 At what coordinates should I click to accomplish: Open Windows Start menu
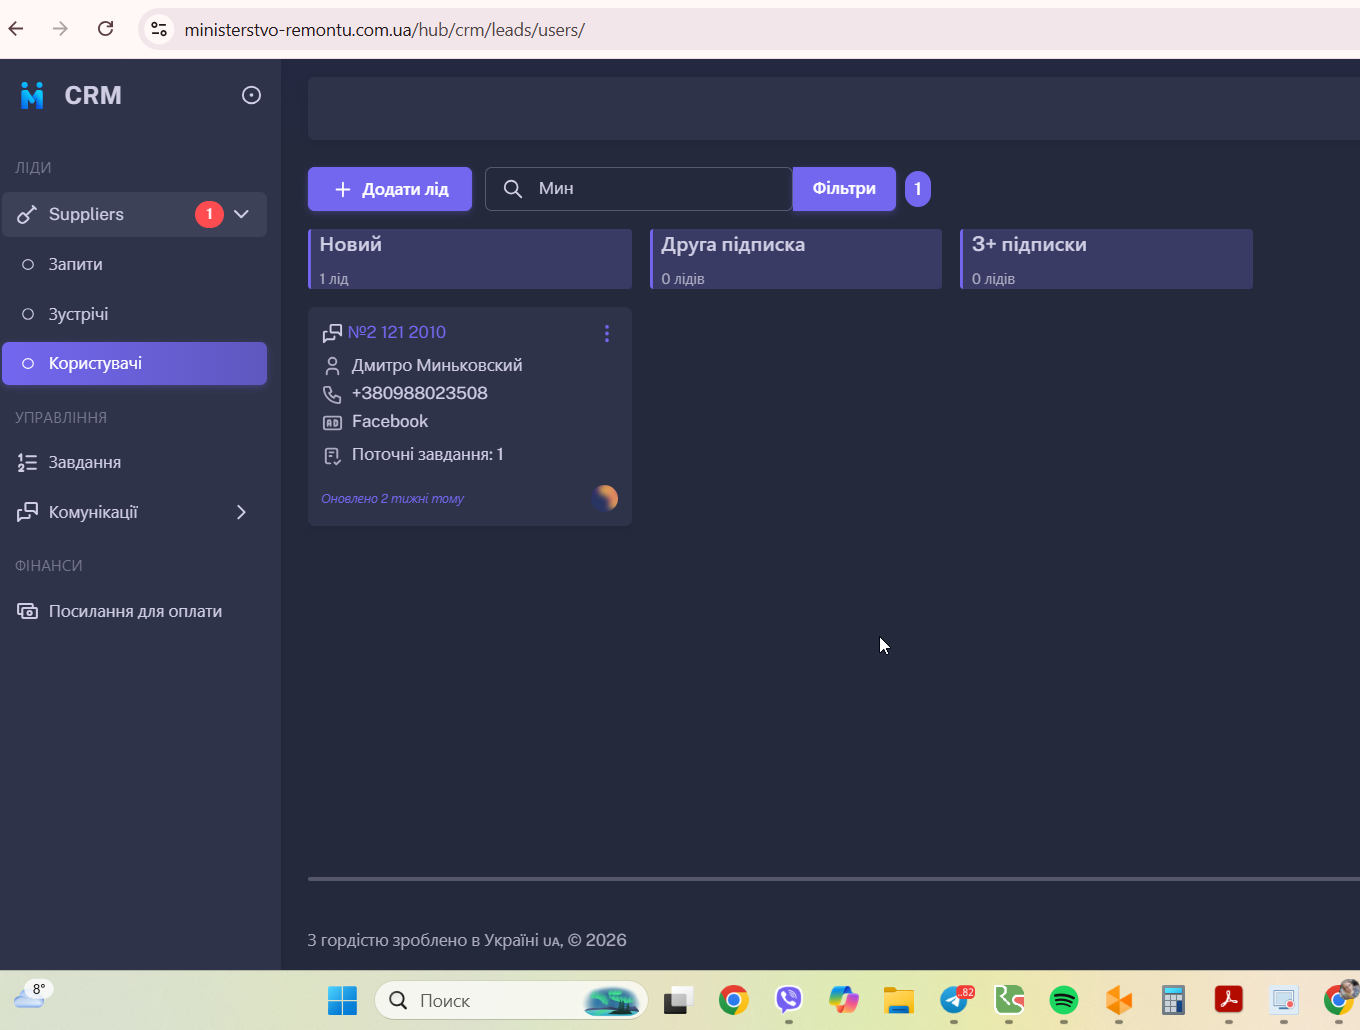tap(342, 1000)
